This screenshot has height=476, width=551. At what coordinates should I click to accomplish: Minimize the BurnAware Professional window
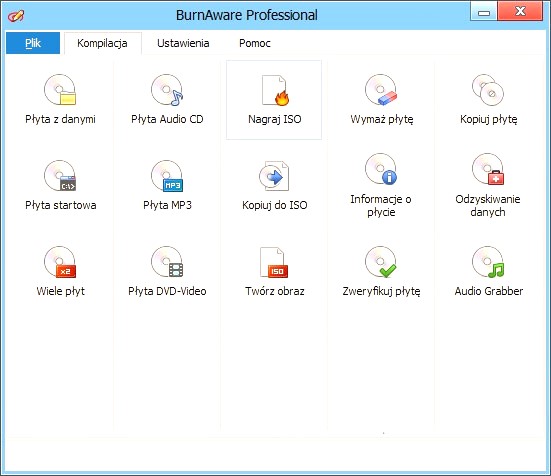484,12
